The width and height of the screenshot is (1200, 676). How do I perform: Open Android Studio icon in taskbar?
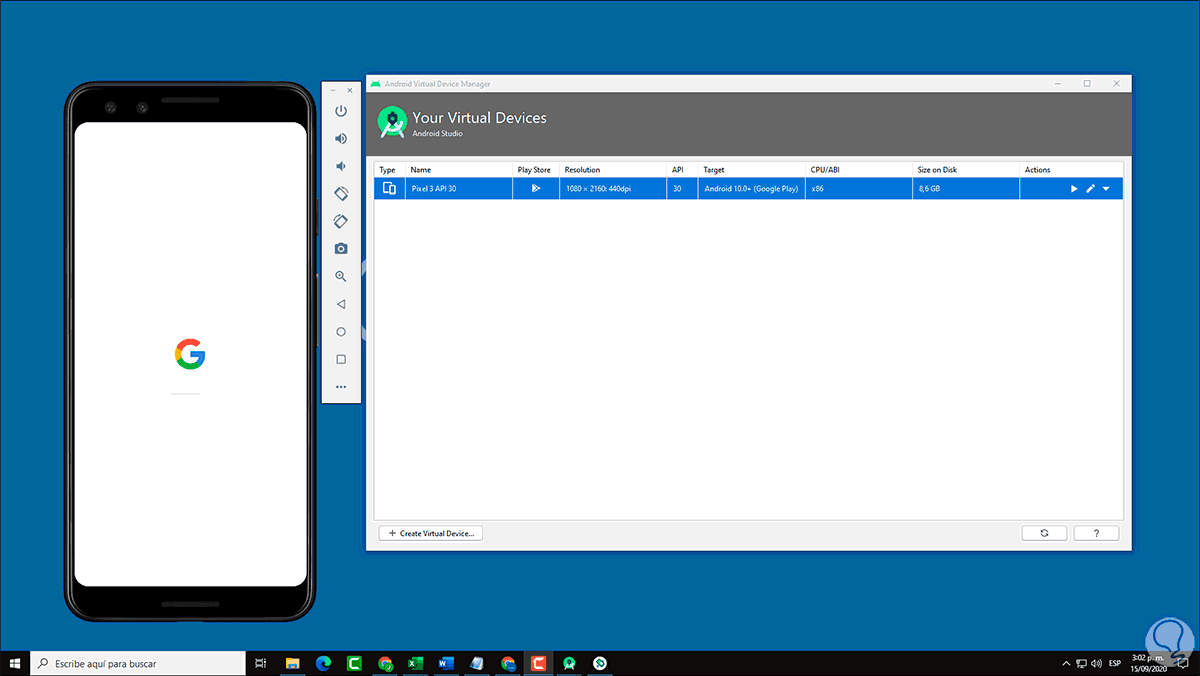[x=569, y=662]
